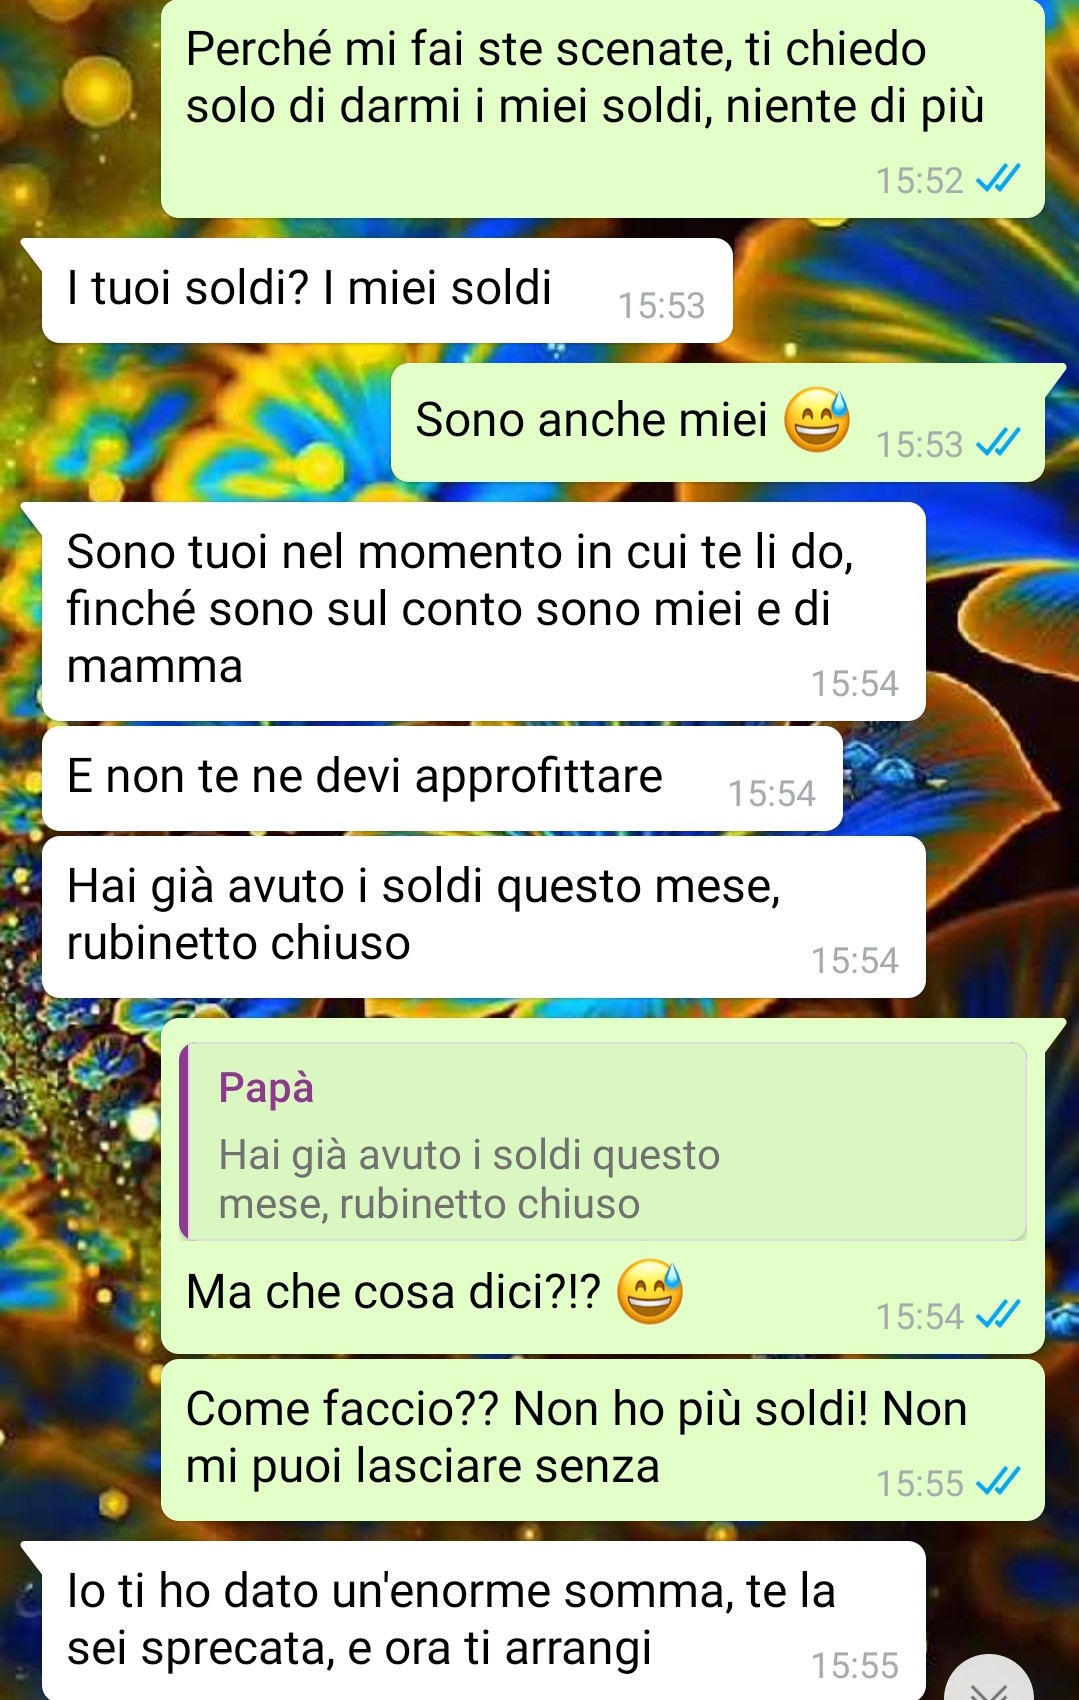Select message "E non te ne devi approfittare"

click(442, 779)
